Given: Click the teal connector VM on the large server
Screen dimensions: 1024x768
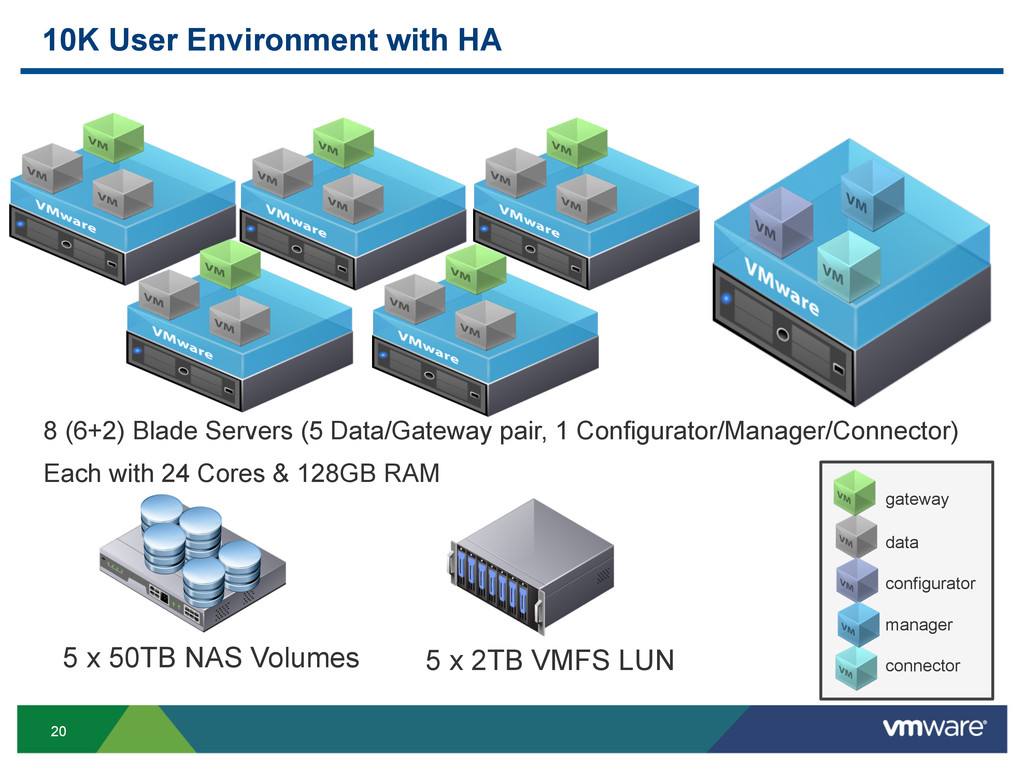Looking at the screenshot, I should point(848,266).
